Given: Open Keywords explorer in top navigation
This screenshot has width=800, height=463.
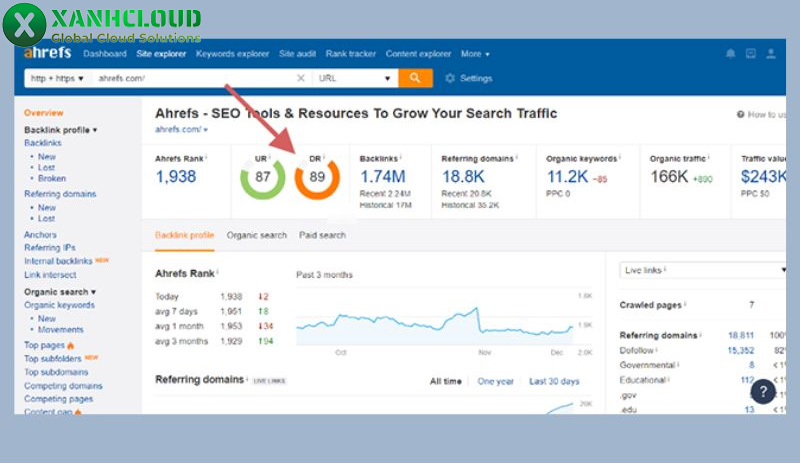Looking at the screenshot, I should click(x=232, y=54).
